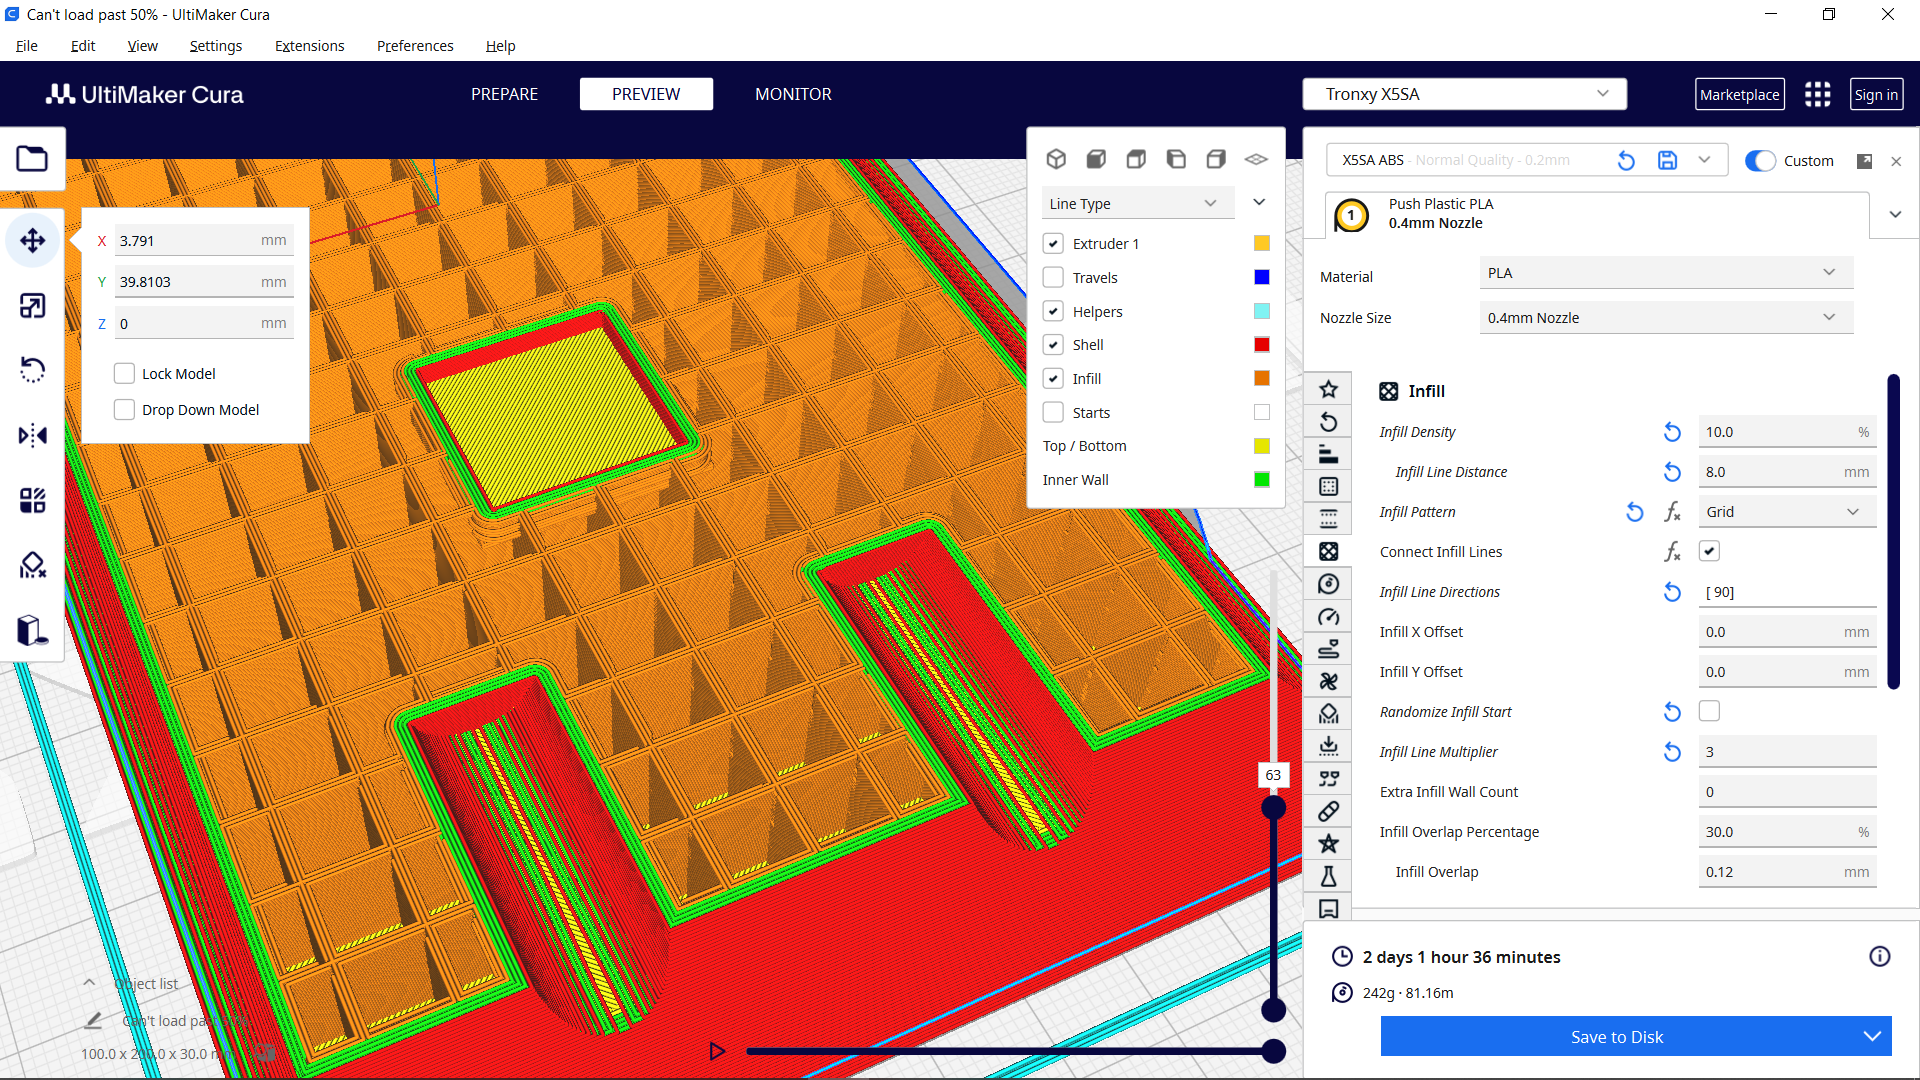Enable the Travels line type checkbox
Image resolution: width=1920 pixels, height=1080 pixels.
1053,277
